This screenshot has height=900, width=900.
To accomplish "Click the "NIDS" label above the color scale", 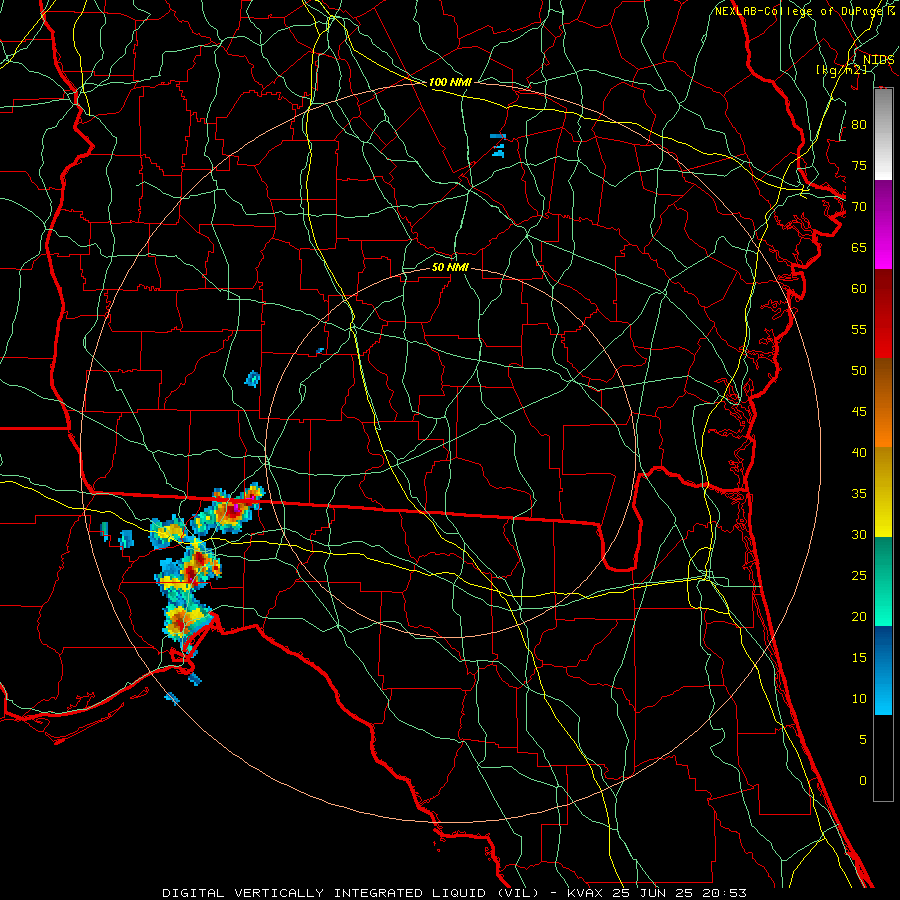I will click(x=878, y=60).
